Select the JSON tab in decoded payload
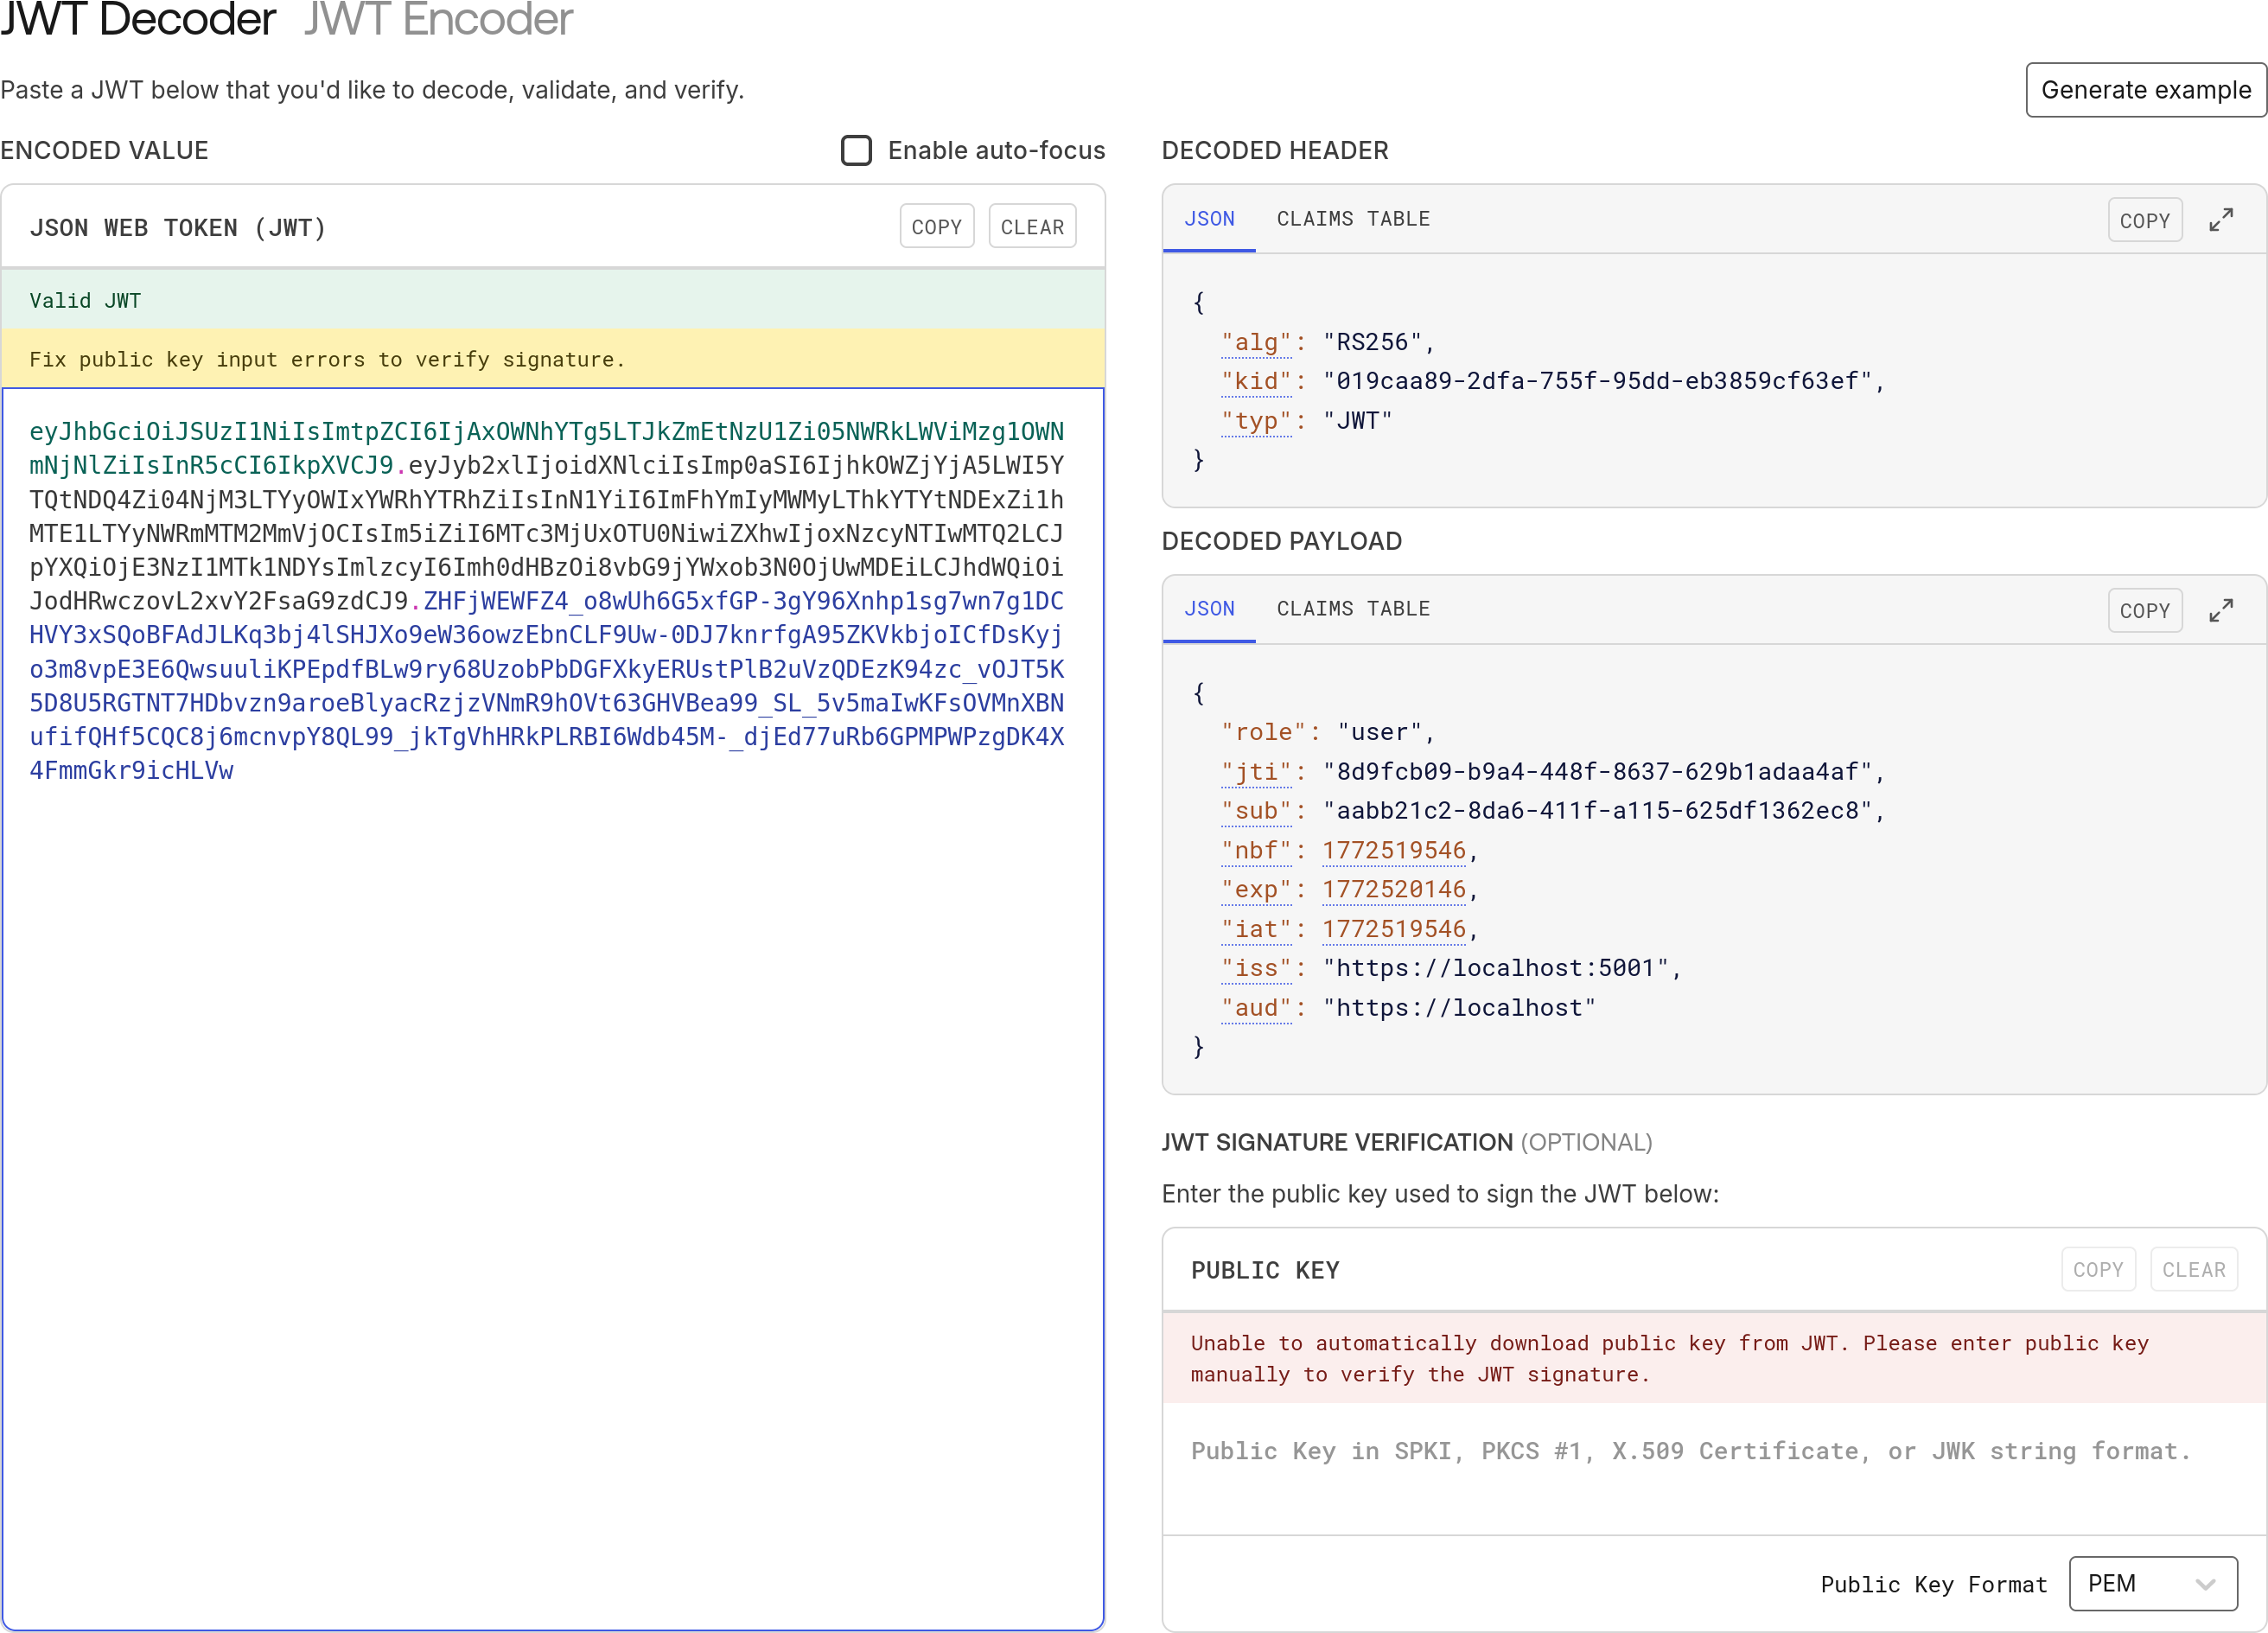The width and height of the screenshot is (2268, 1633). 1209,609
